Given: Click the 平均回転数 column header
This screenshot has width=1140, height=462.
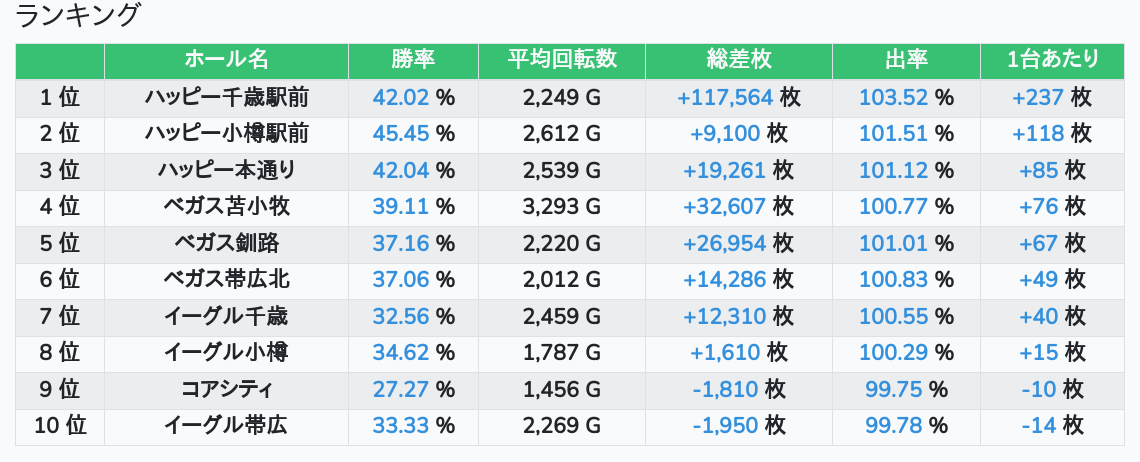Looking at the screenshot, I should pyautogui.click(x=562, y=60).
